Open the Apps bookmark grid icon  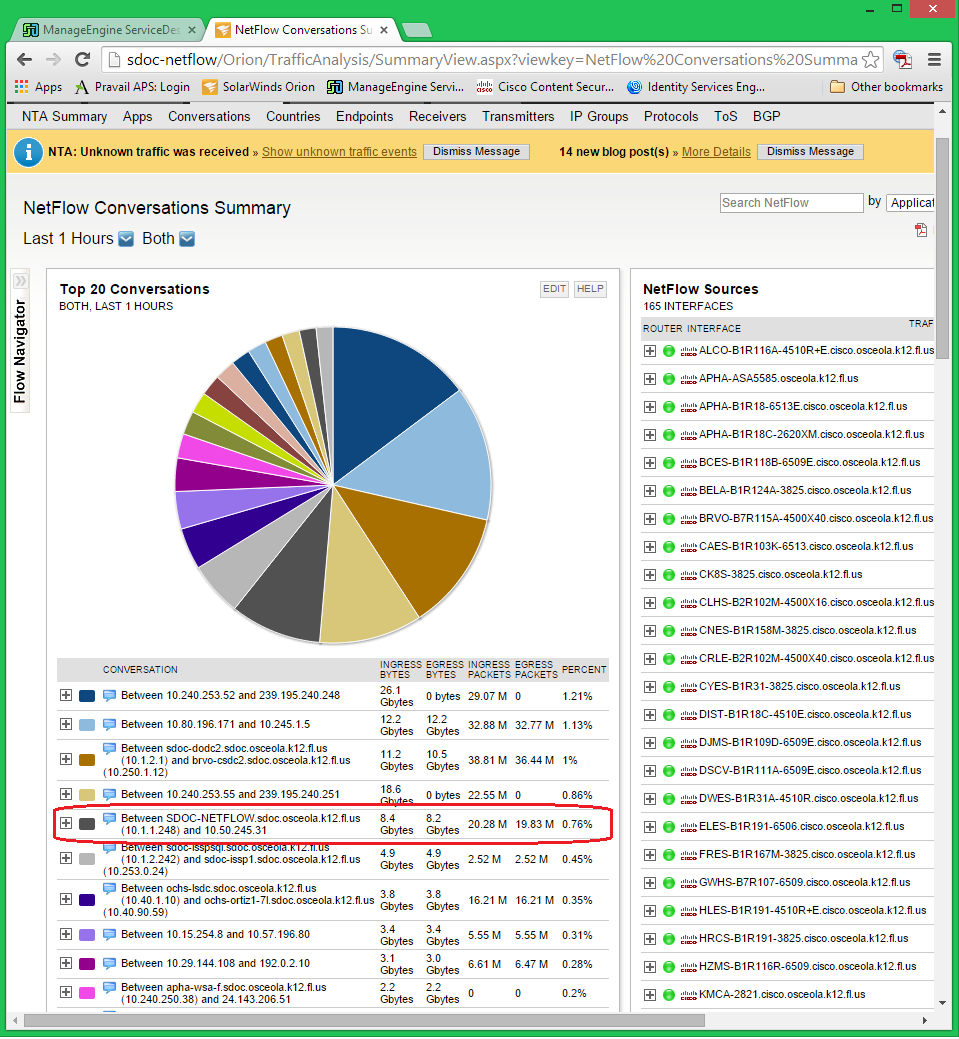click(x=22, y=87)
